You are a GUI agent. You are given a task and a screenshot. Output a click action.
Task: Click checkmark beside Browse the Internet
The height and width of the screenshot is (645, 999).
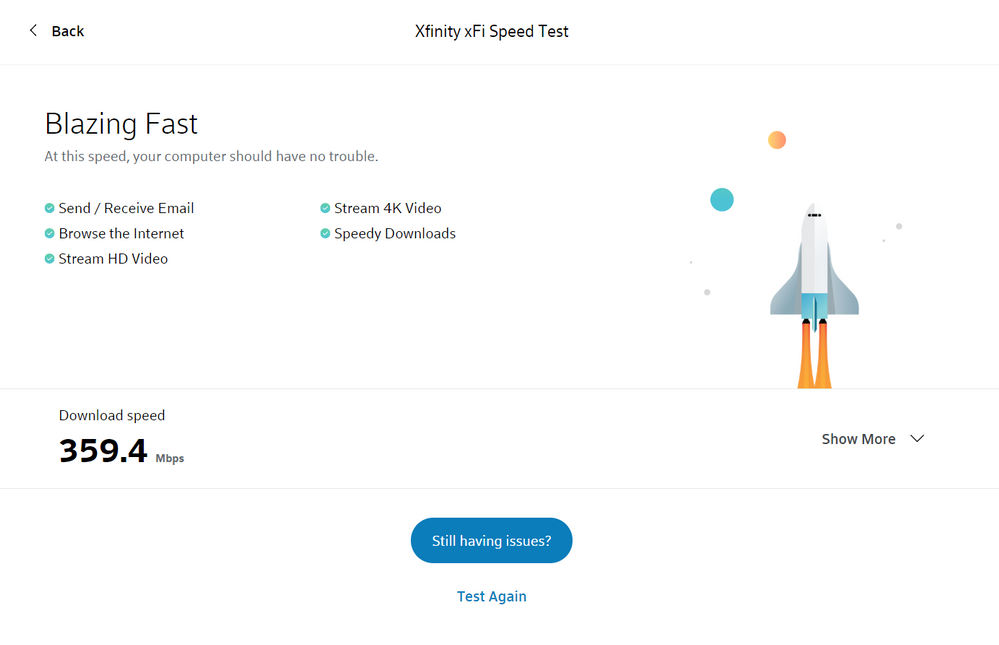pyautogui.click(x=50, y=233)
